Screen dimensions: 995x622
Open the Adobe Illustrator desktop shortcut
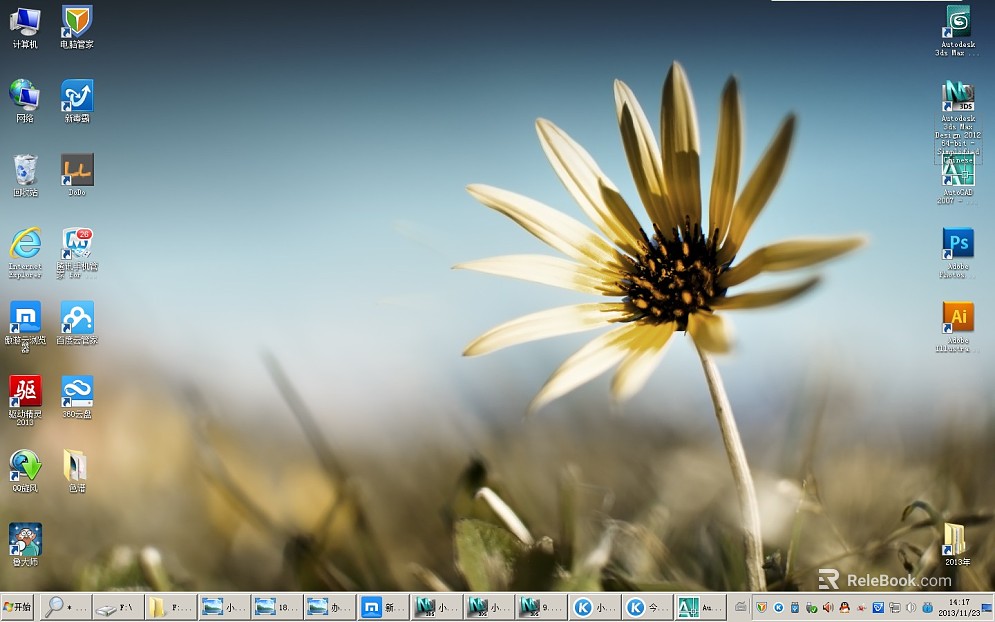click(958, 317)
